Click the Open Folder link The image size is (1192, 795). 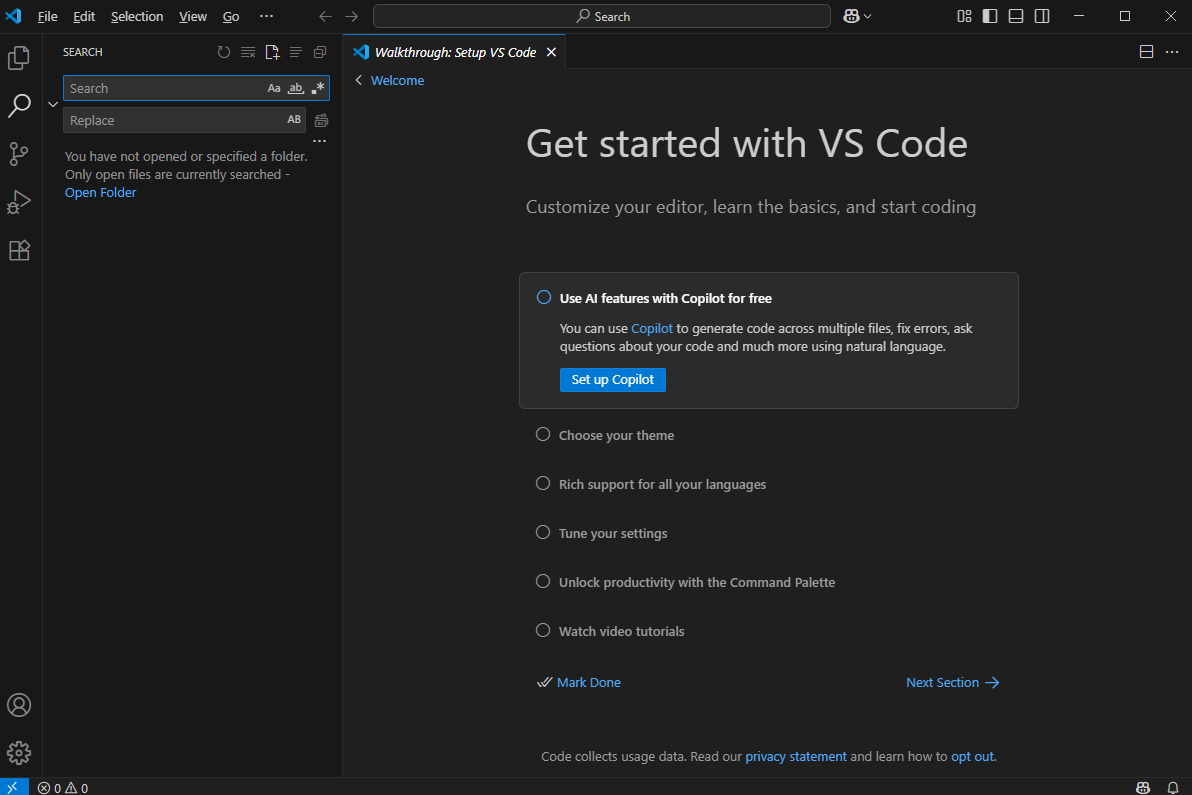[x=100, y=192]
